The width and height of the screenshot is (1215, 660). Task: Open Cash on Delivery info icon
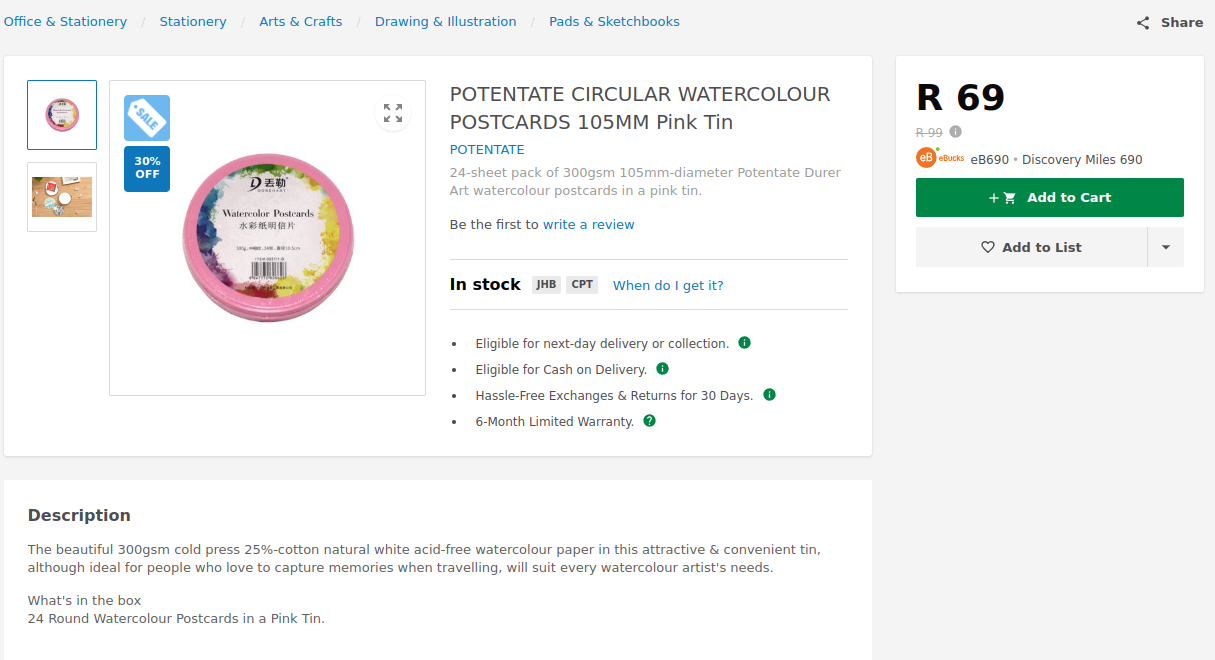point(662,369)
